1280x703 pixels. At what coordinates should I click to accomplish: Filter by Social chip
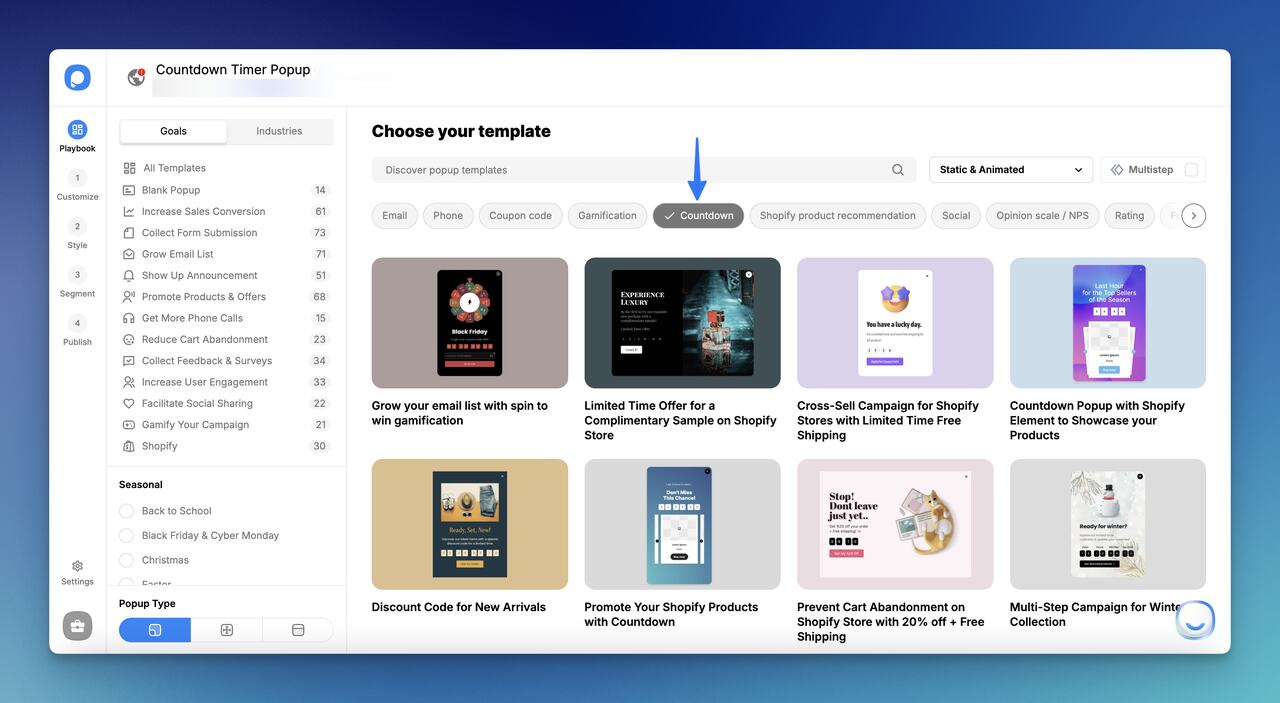tap(956, 215)
